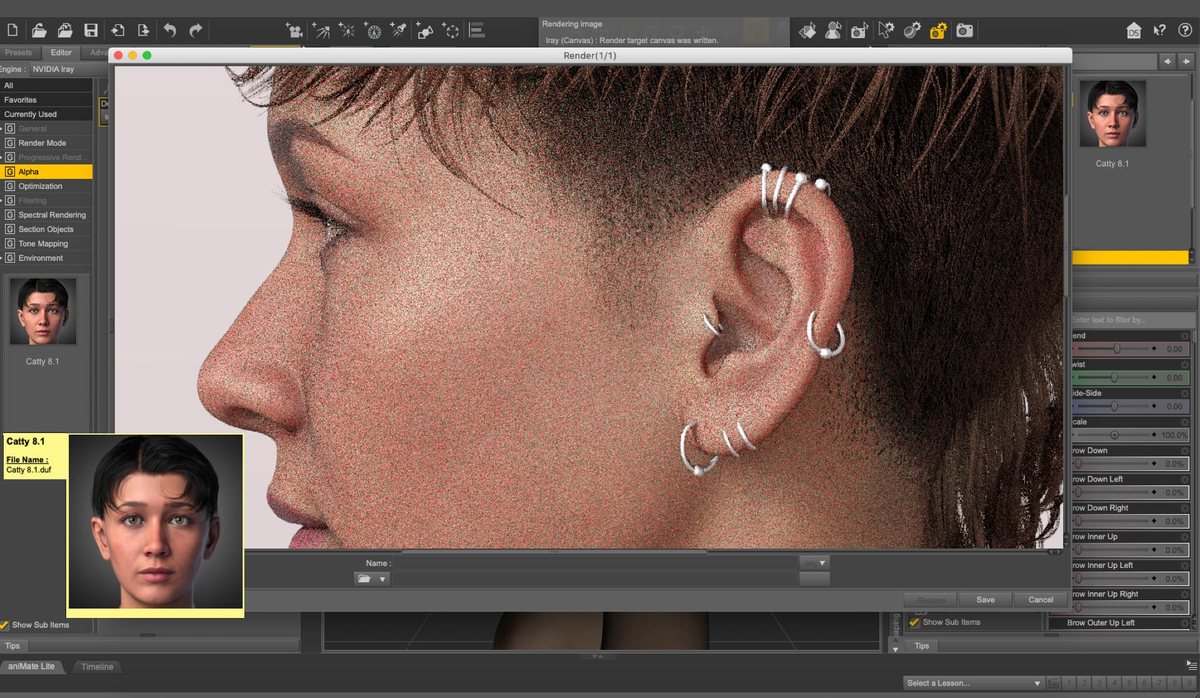
Task: Create a new null object icon
Action: [x=451, y=31]
